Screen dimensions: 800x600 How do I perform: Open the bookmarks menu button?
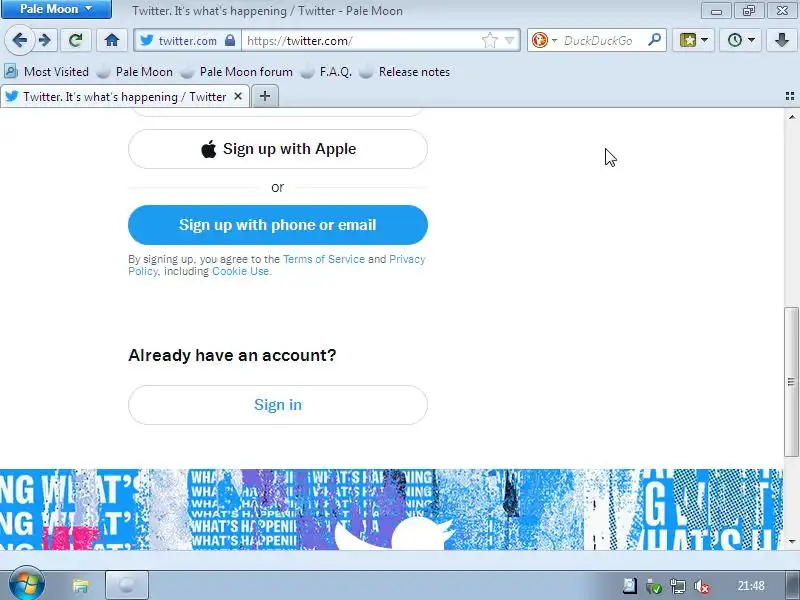[x=688, y=40]
